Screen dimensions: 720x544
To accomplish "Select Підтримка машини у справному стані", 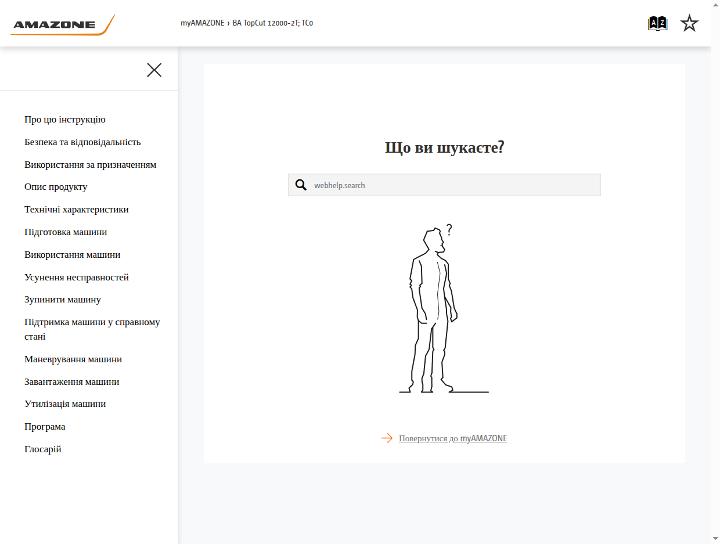I will (x=92, y=329).
